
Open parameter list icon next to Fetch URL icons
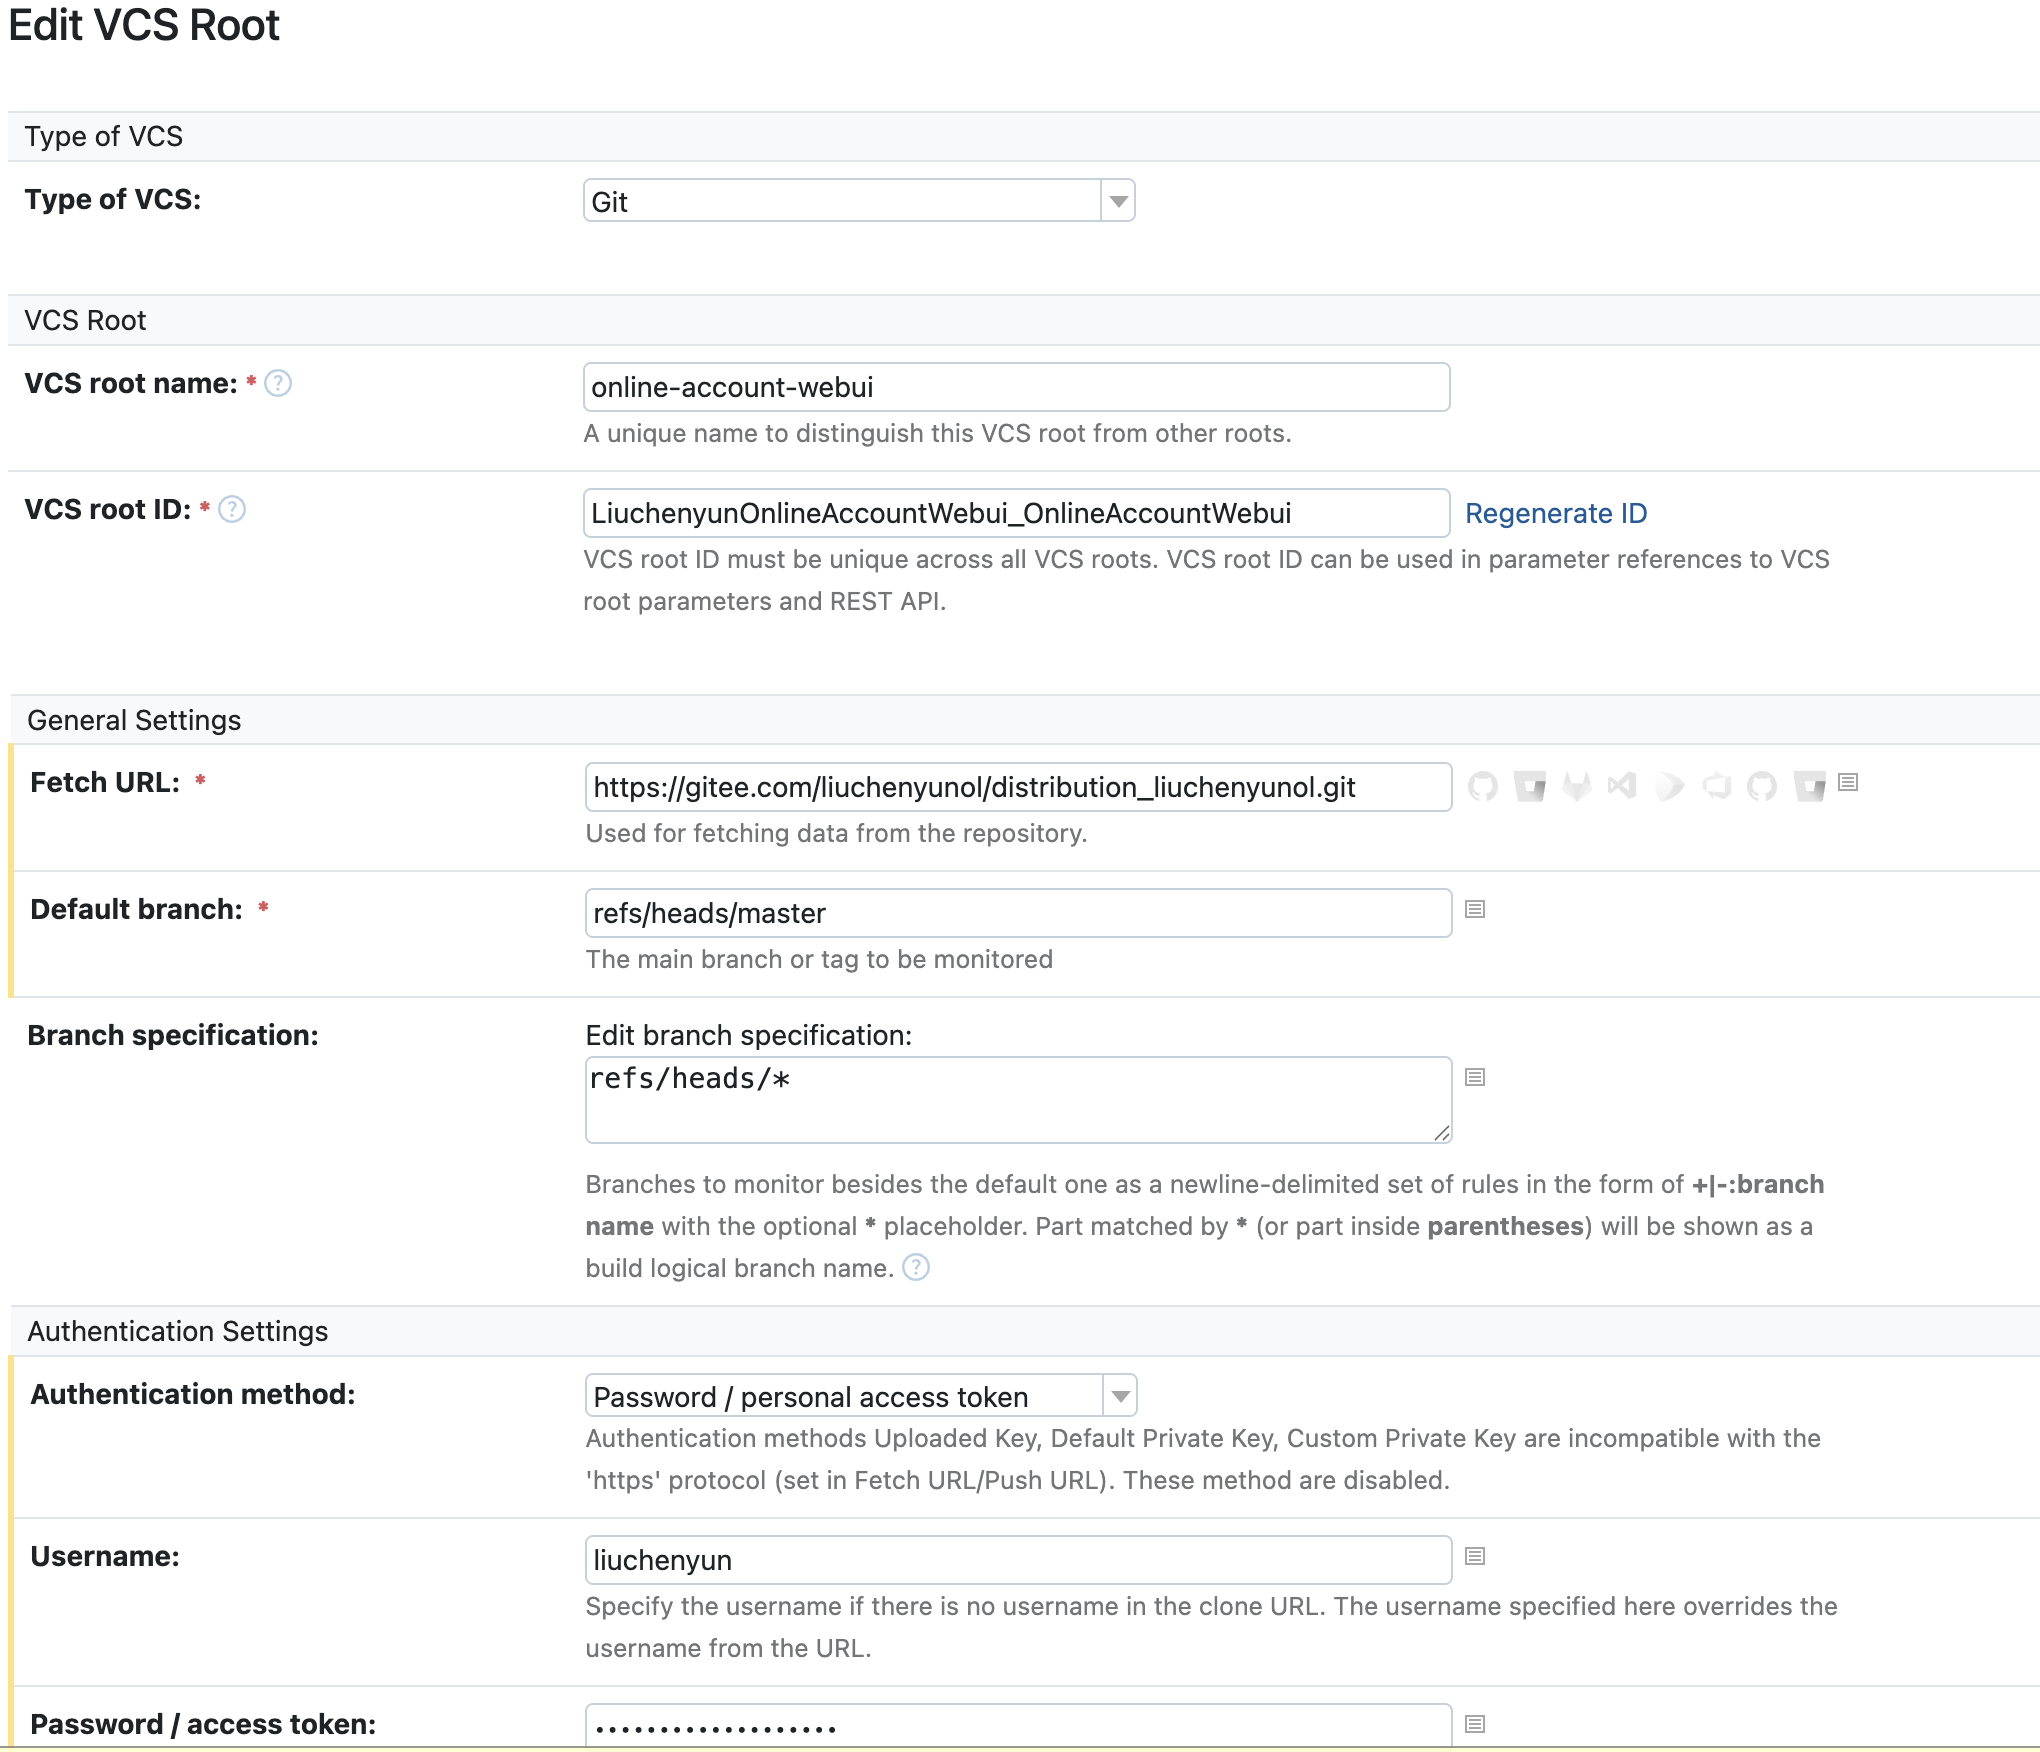1848,782
